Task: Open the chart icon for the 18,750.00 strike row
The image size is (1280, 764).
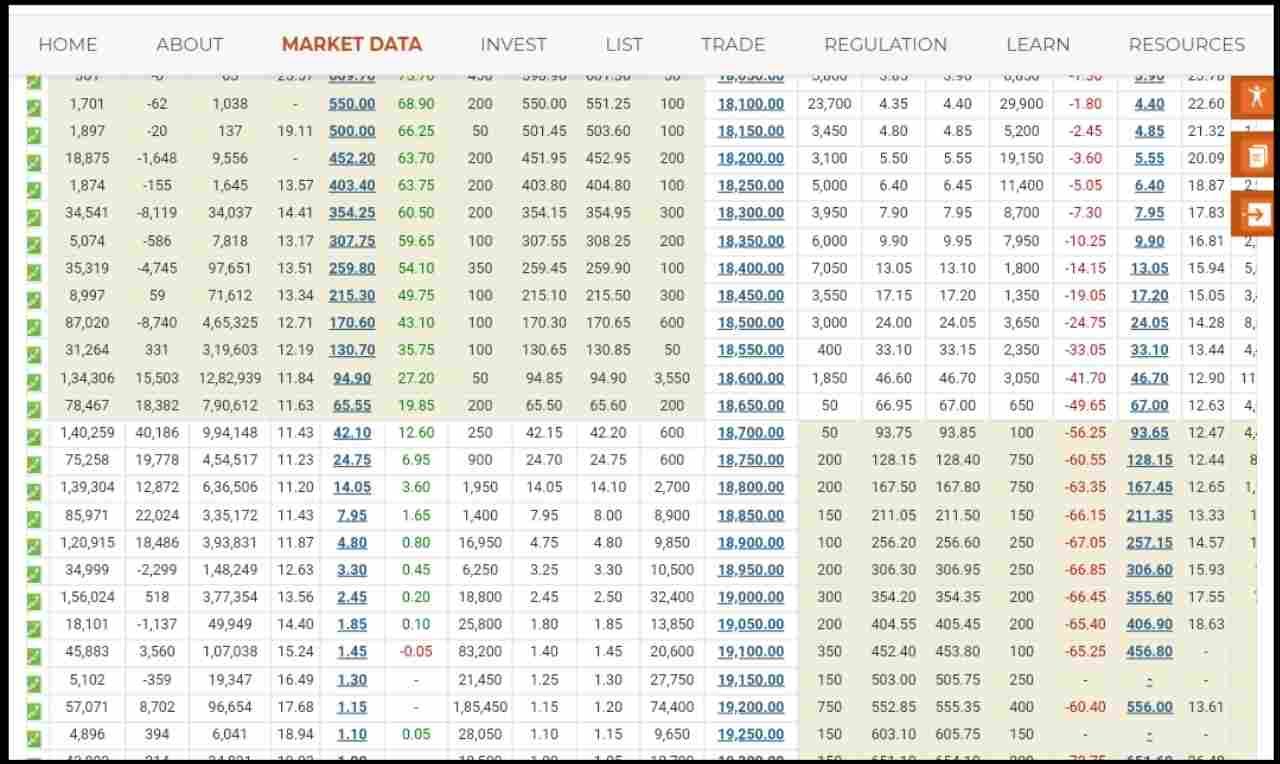Action: pos(34,463)
